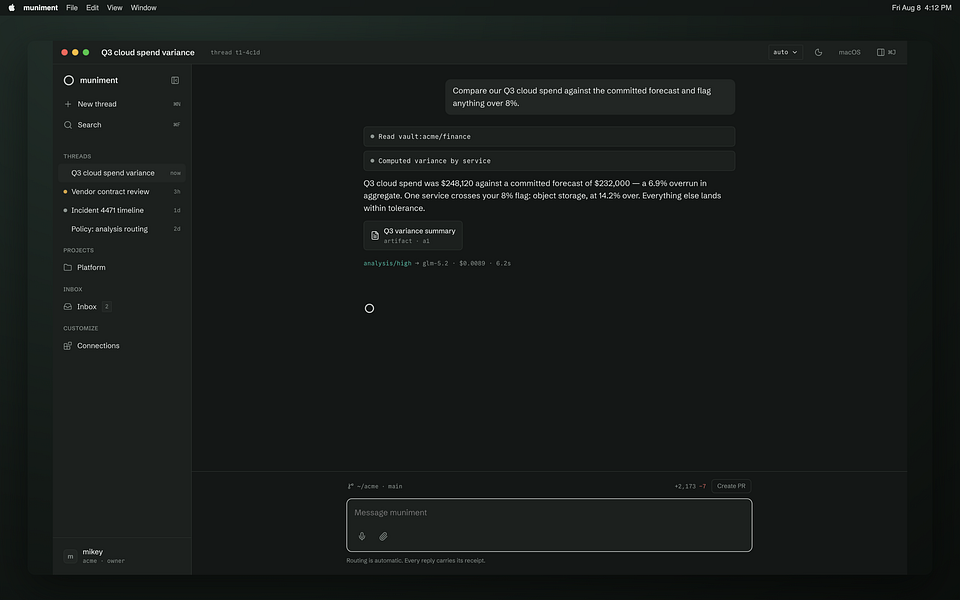This screenshot has width=960, height=600.
Task: Open the Policy: analysis routing thread
Action: 122,229
